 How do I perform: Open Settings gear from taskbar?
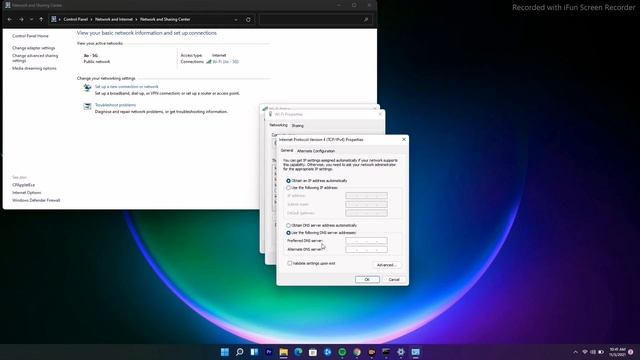tap(401, 352)
